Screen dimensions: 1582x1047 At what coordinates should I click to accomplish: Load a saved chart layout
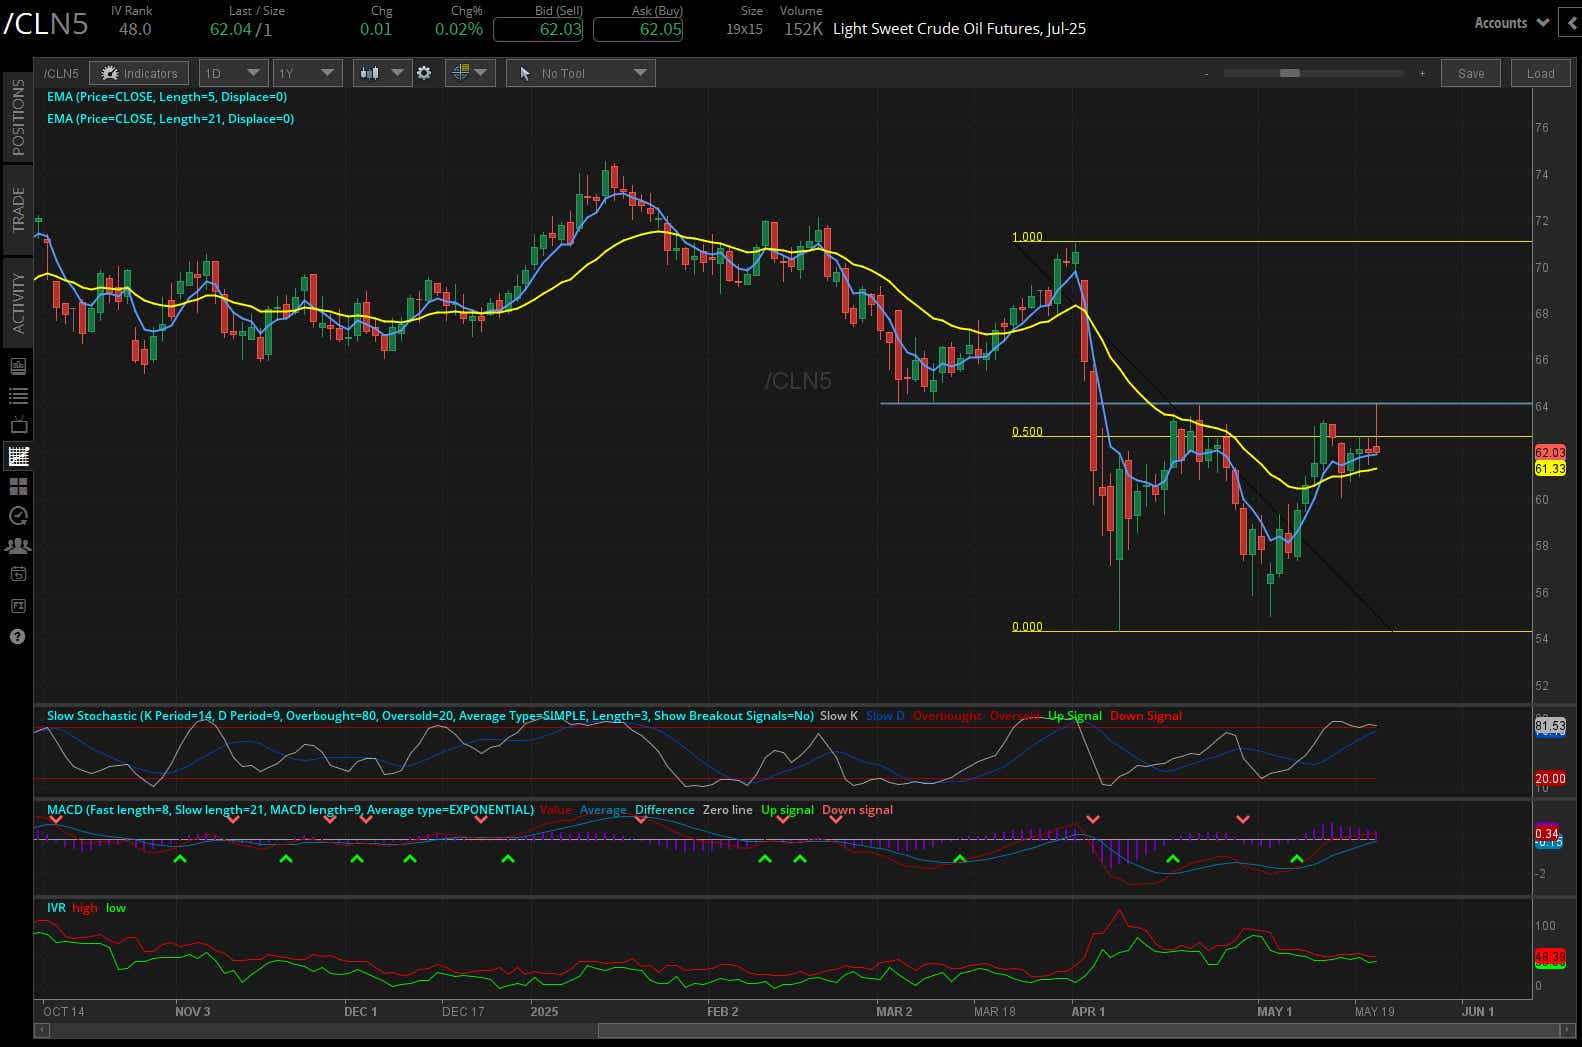tap(1541, 73)
